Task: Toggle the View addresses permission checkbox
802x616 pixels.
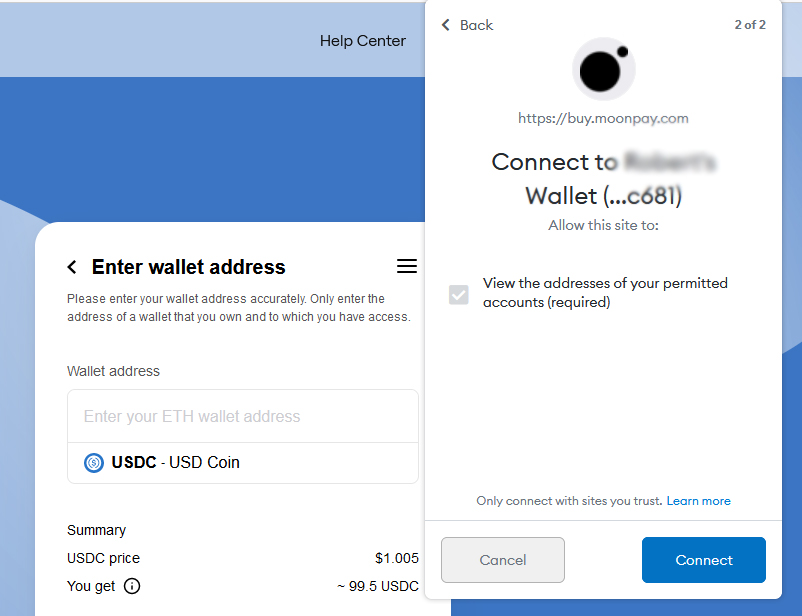Action: 459,295
